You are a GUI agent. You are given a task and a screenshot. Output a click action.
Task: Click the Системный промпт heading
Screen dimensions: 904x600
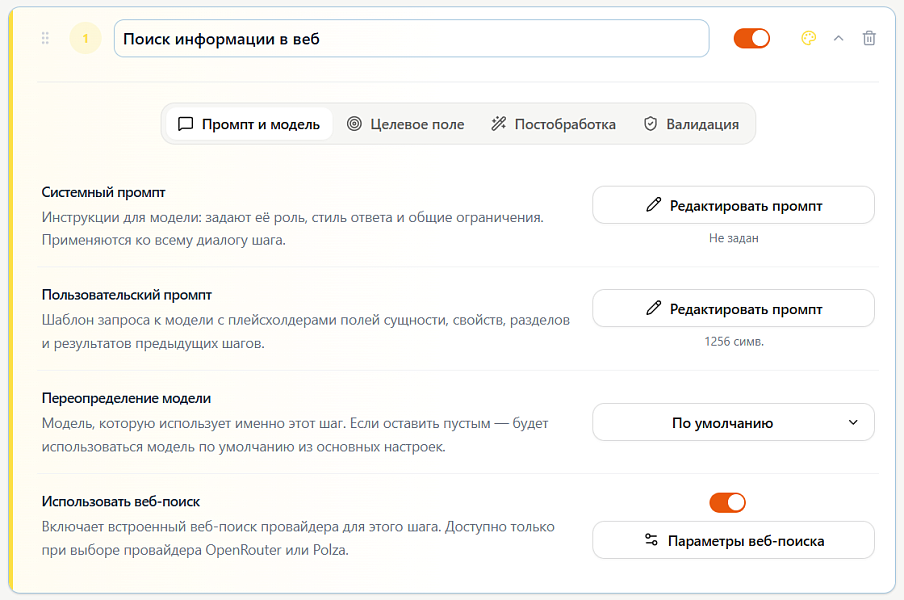coord(103,193)
